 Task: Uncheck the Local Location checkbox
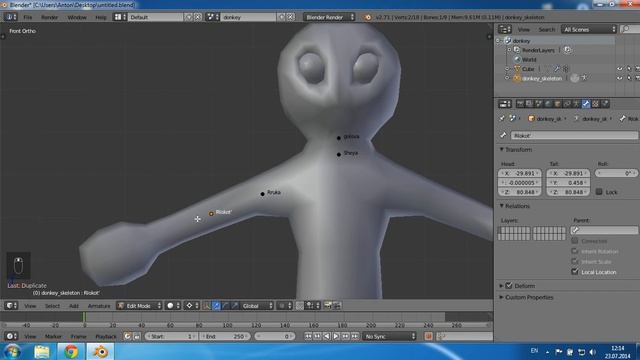click(x=575, y=271)
